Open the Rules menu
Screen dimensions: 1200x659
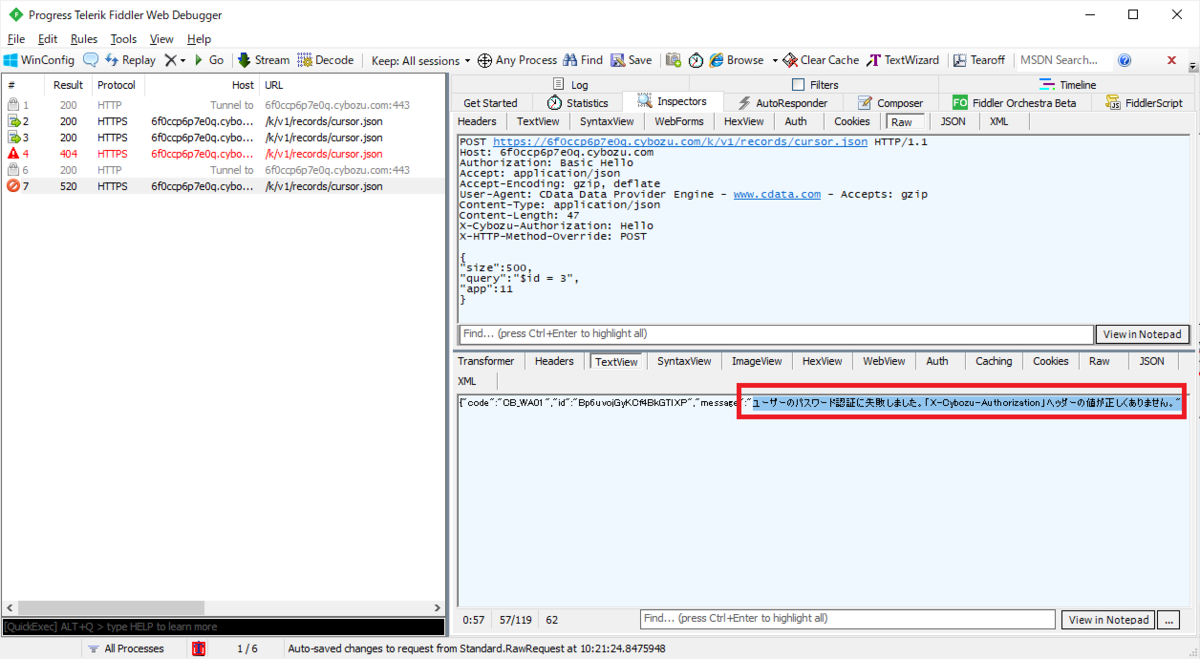[84, 39]
